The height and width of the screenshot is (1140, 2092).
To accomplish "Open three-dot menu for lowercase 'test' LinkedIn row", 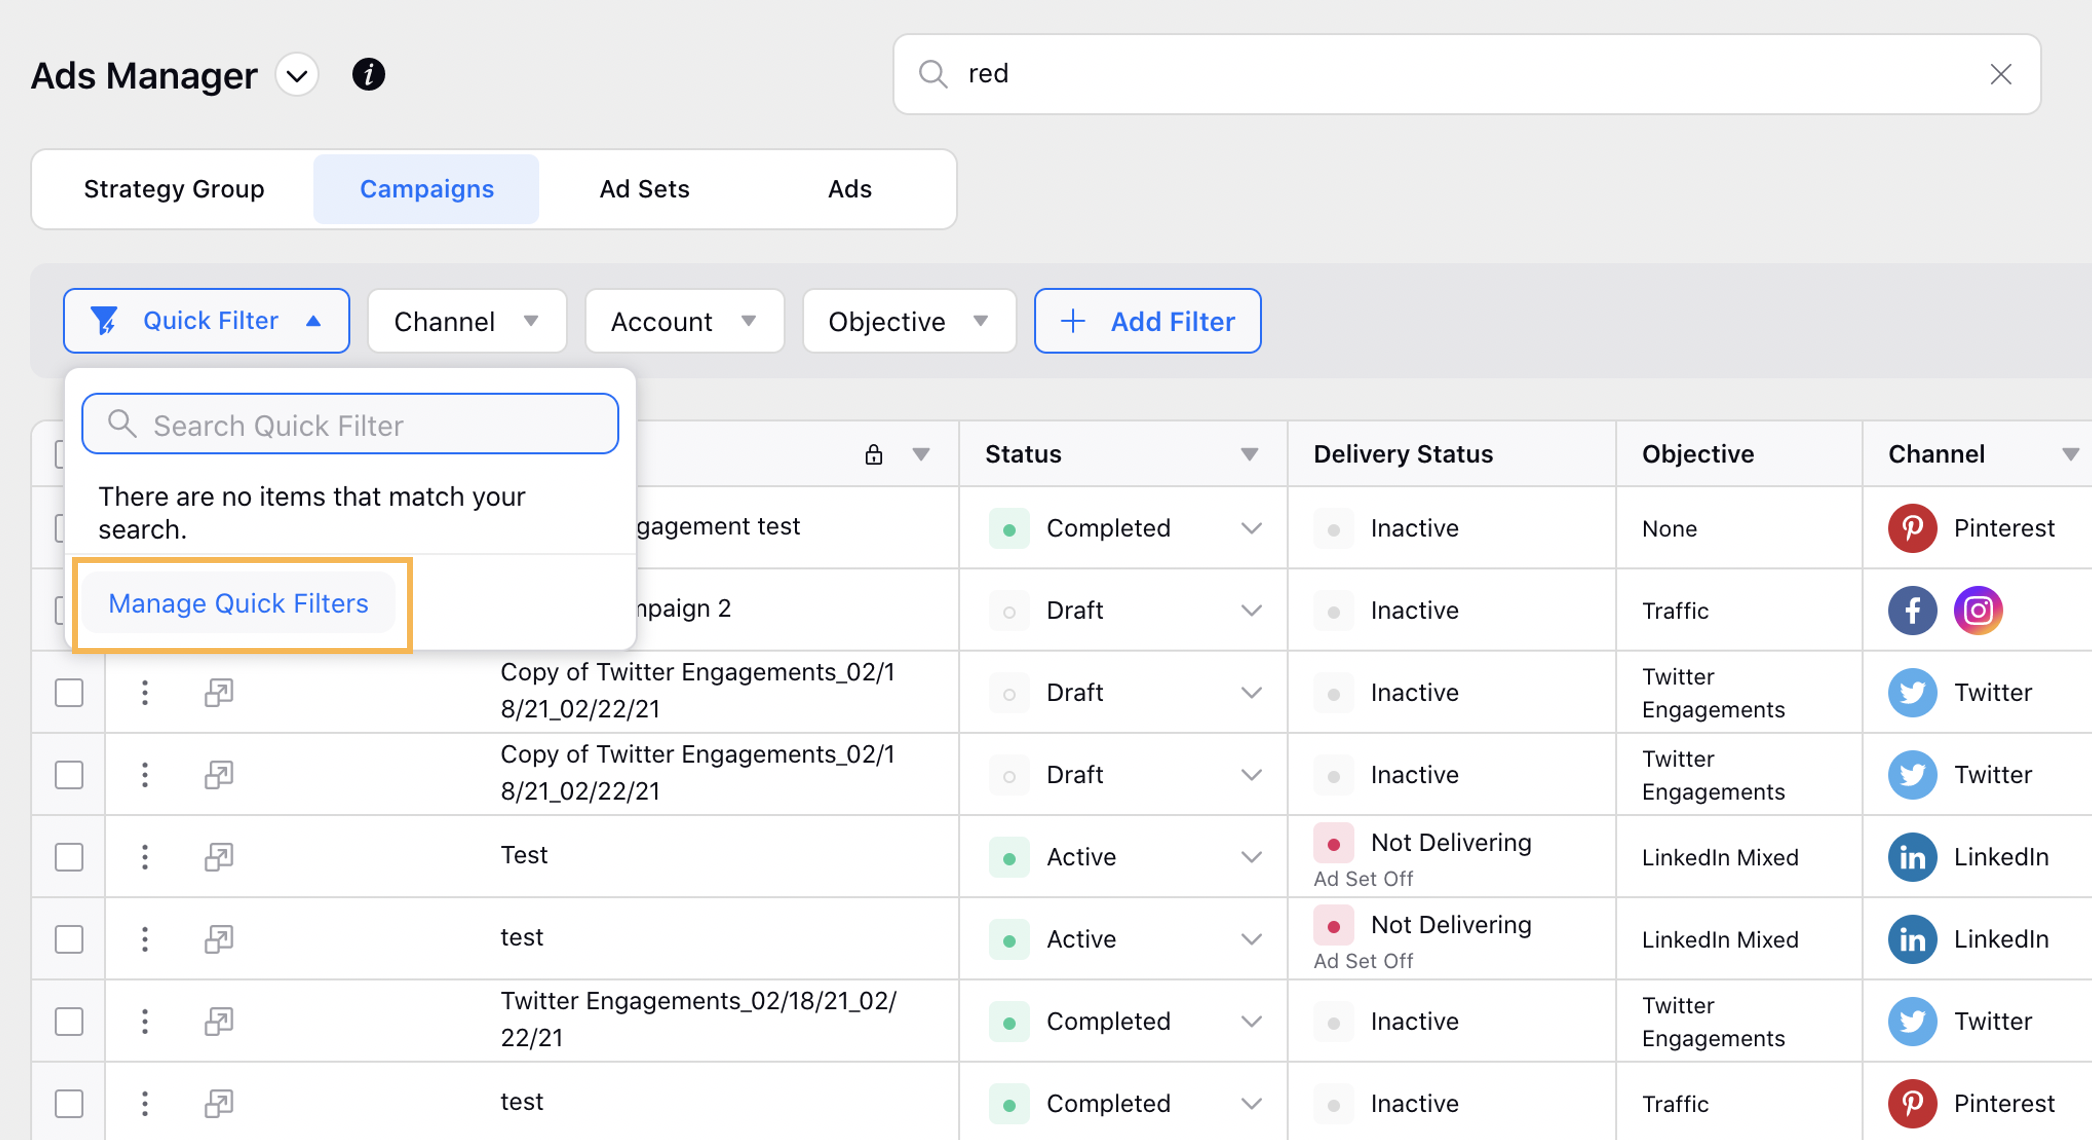I will [x=145, y=939].
